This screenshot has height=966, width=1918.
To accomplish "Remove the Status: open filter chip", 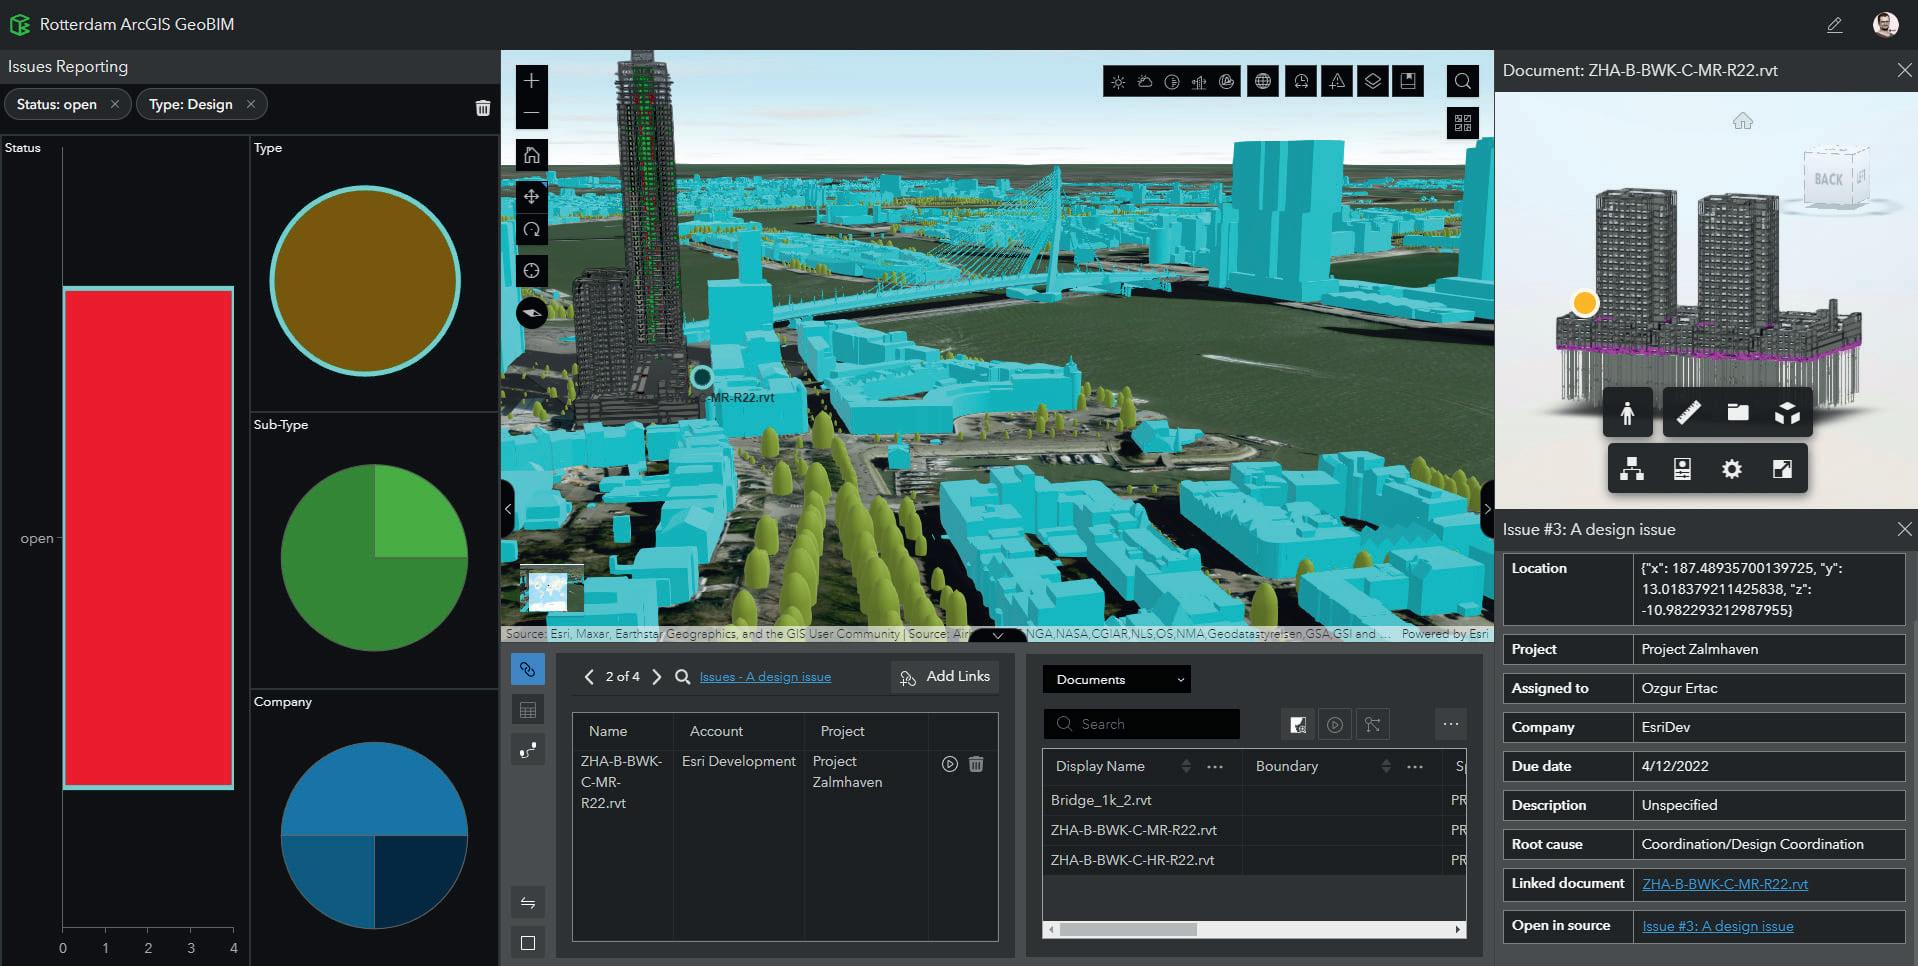I will tap(115, 104).
